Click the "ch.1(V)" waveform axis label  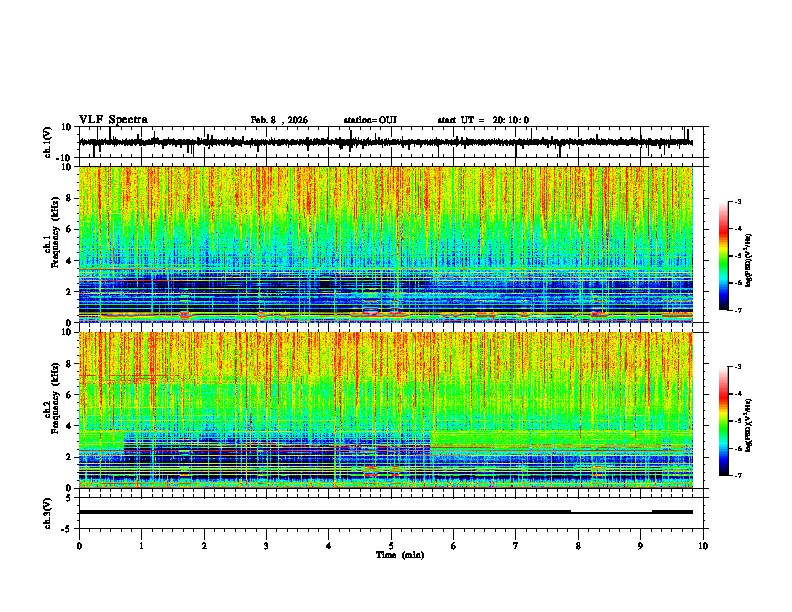(x=48, y=142)
